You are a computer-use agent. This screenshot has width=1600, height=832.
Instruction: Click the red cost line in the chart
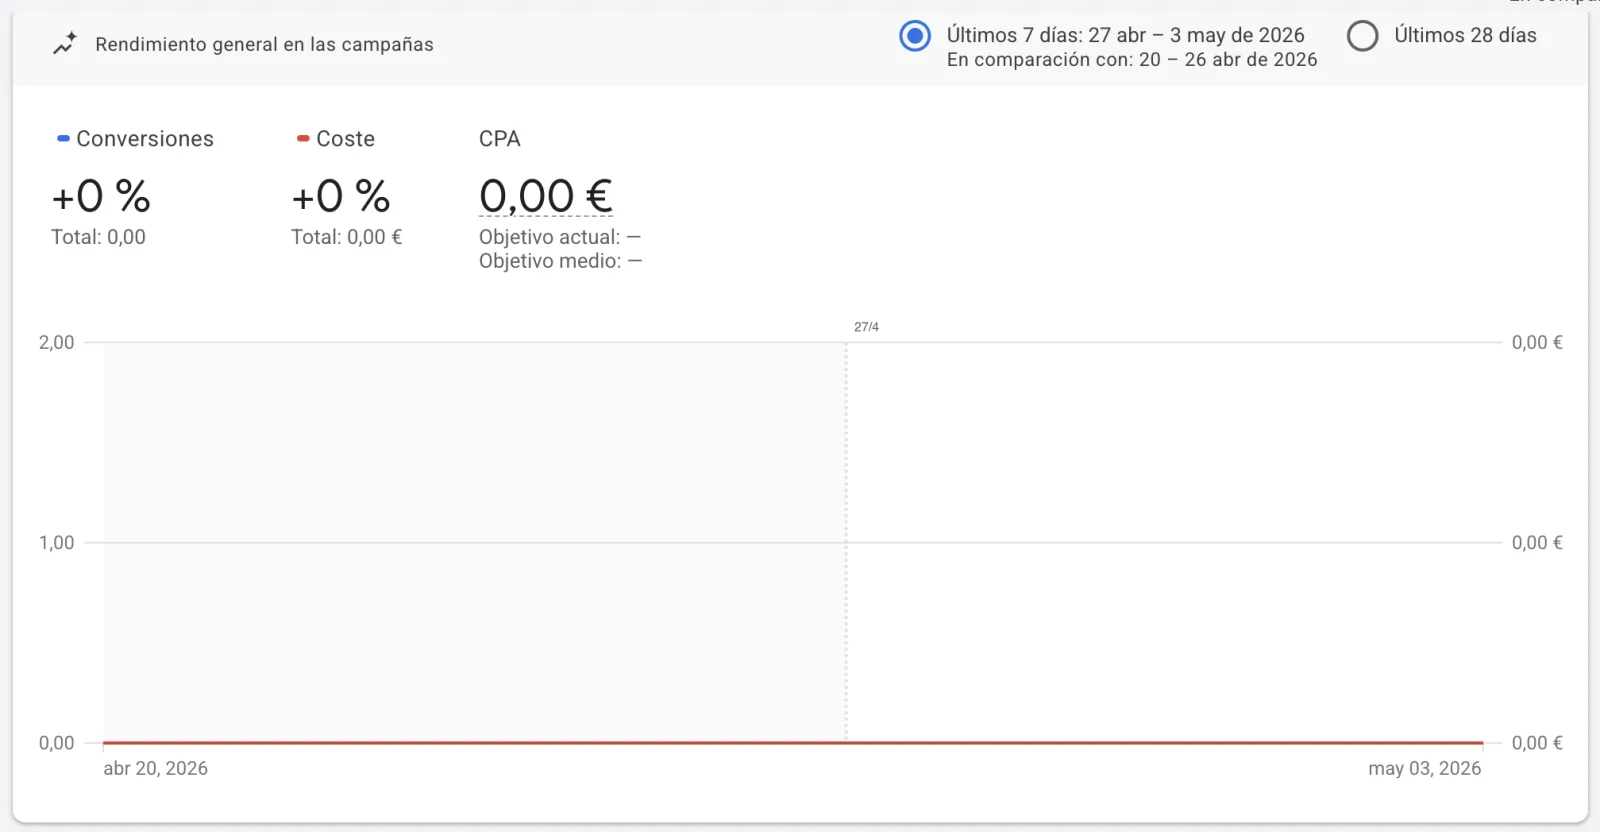(793, 743)
